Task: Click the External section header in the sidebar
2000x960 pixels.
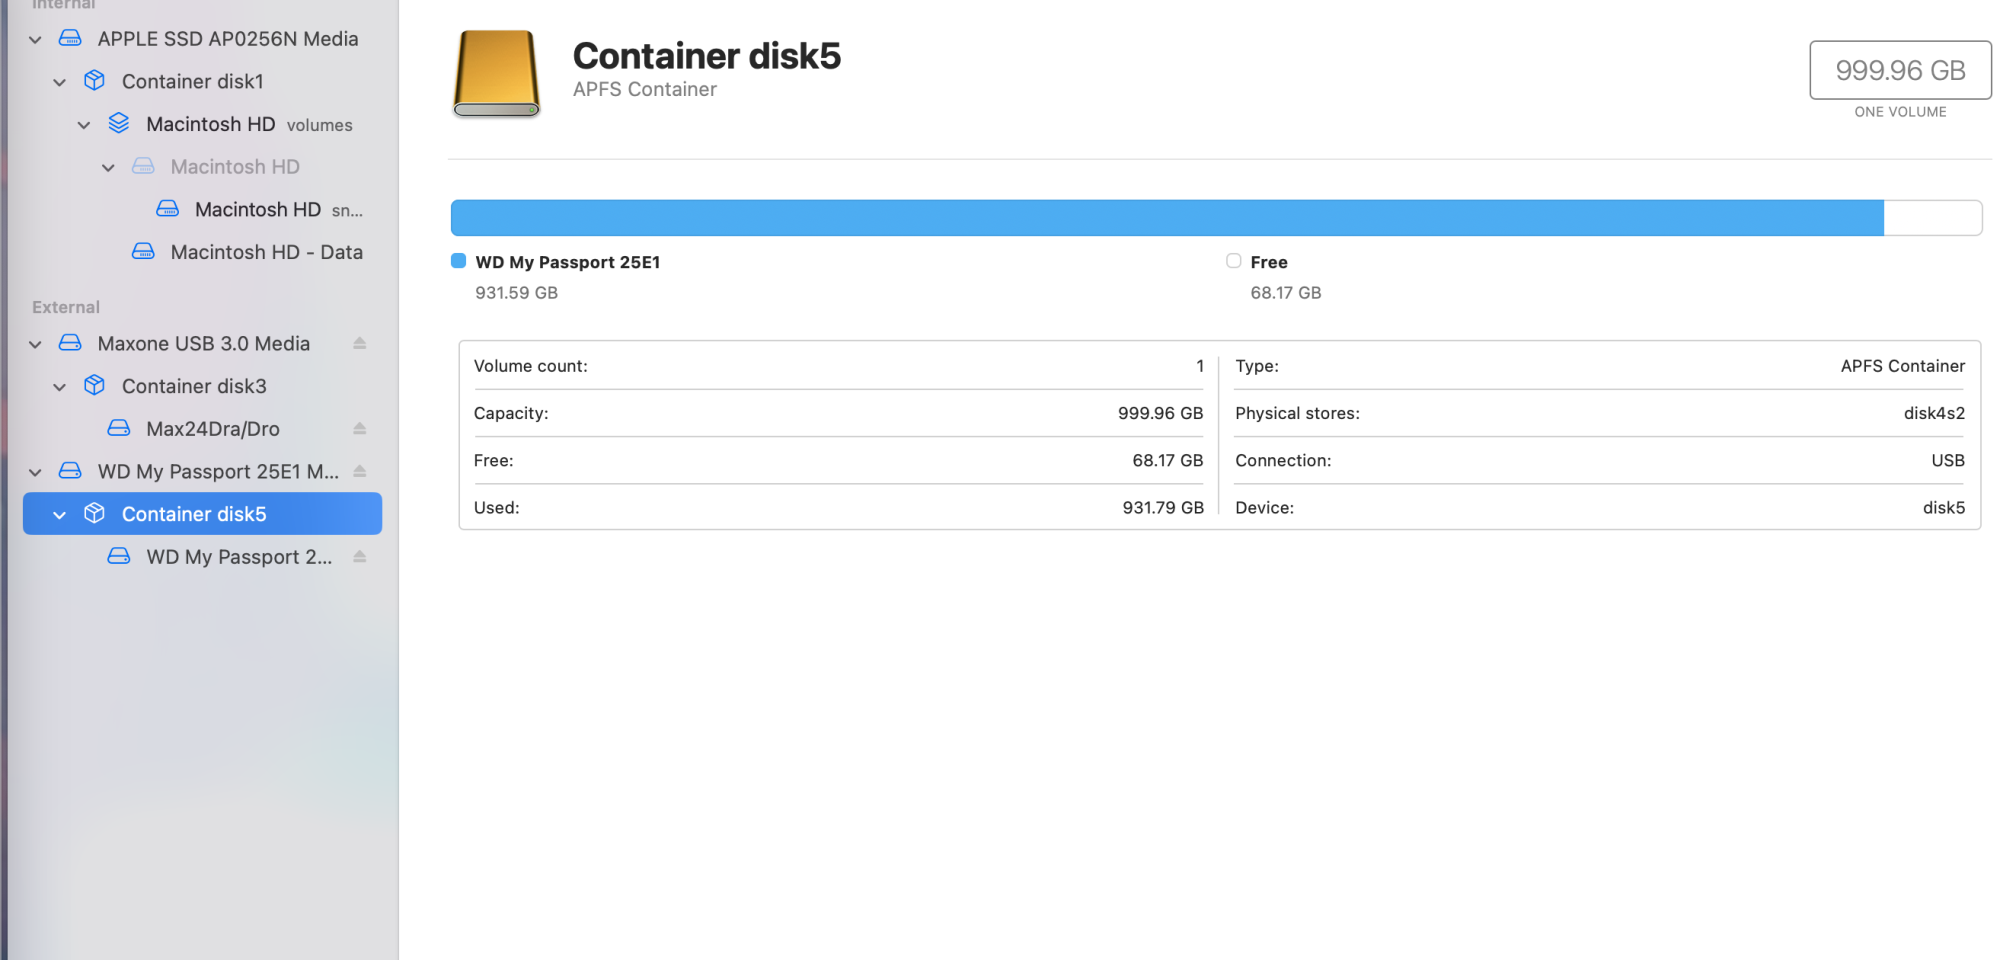Action: (x=66, y=307)
